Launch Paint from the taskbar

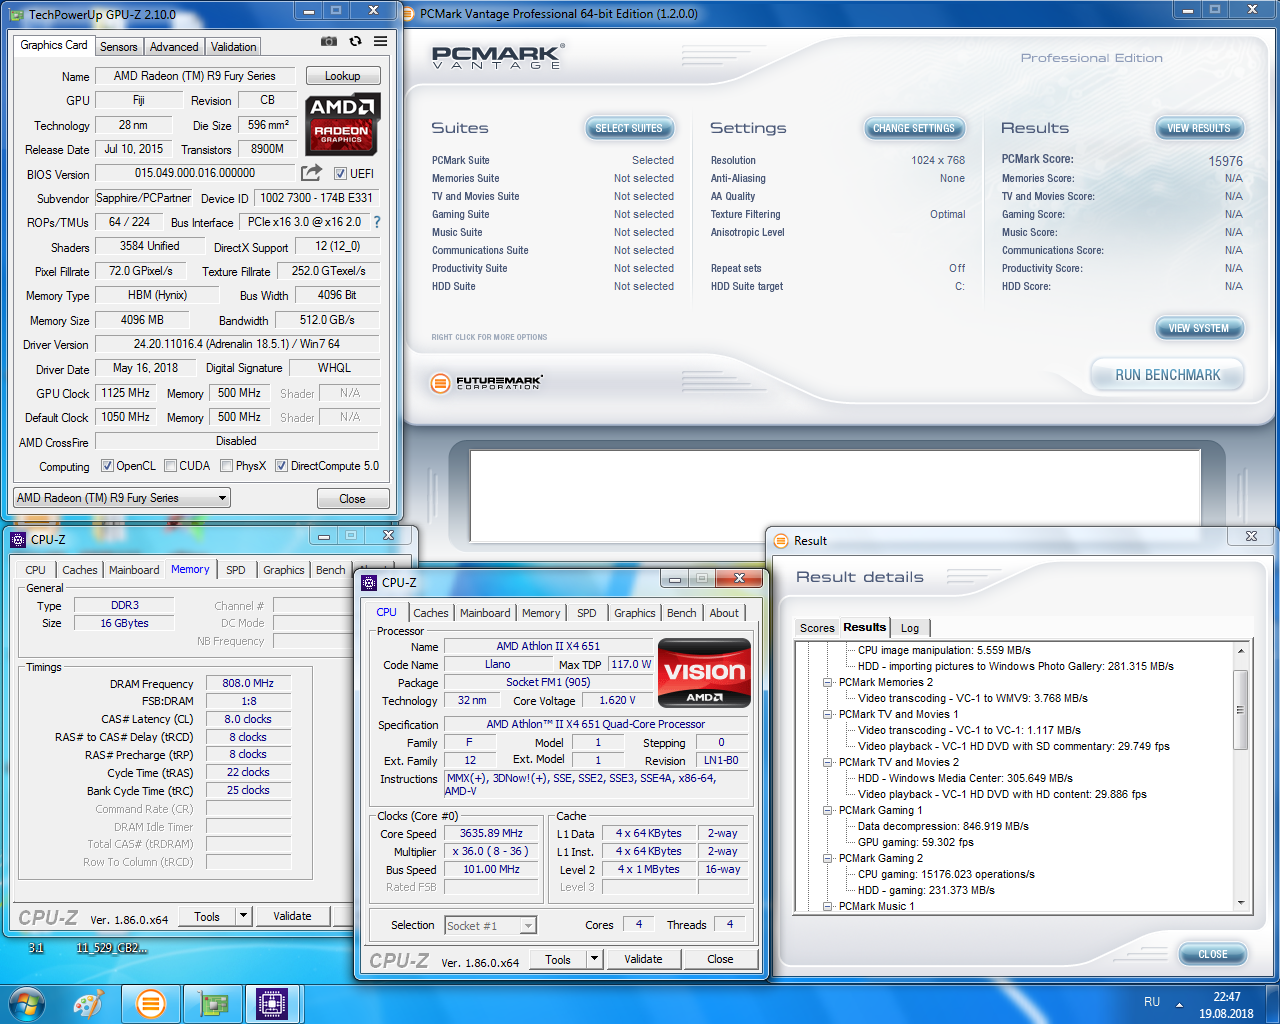[89, 1003]
